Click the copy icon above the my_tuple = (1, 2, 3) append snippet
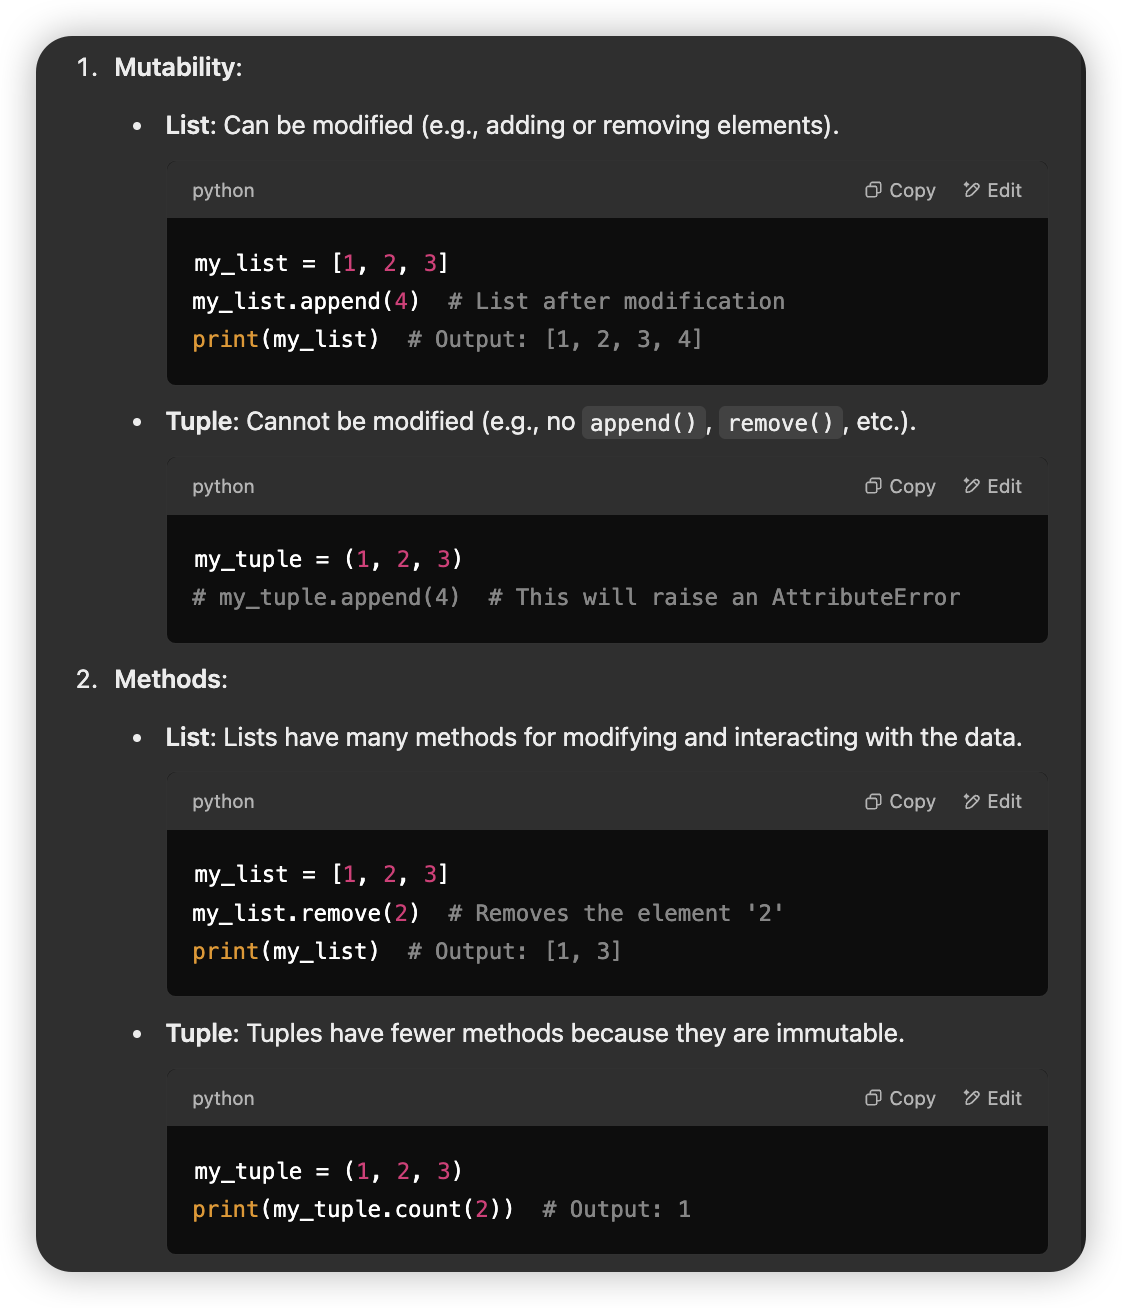 click(x=873, y=486)
